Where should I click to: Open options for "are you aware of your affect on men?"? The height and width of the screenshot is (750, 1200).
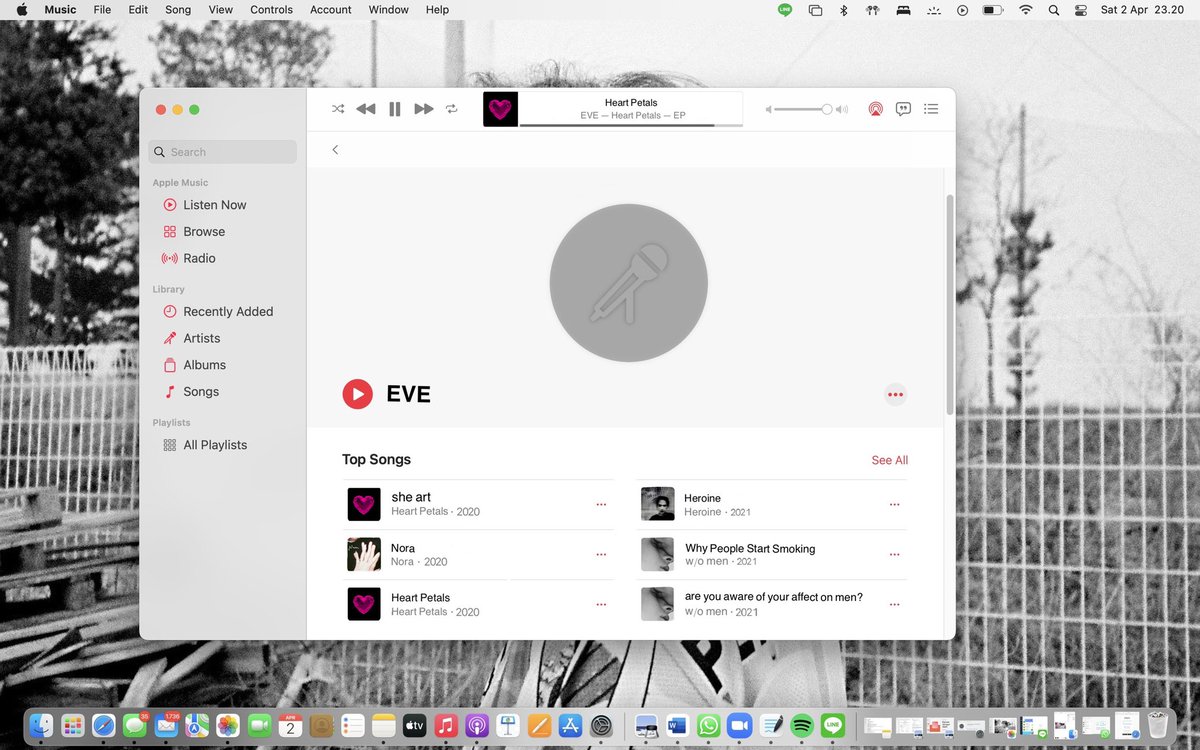pos(894,604)
